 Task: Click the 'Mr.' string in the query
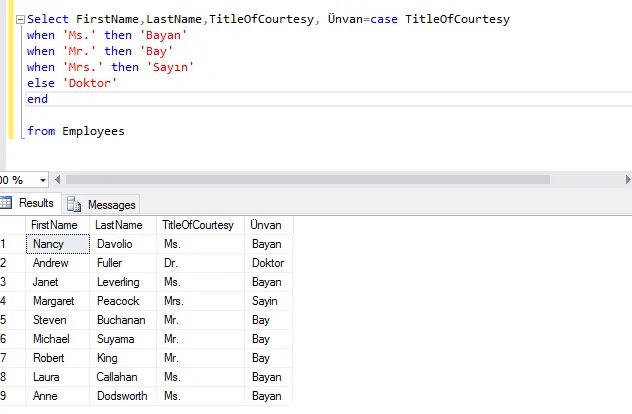click(79, 52)
